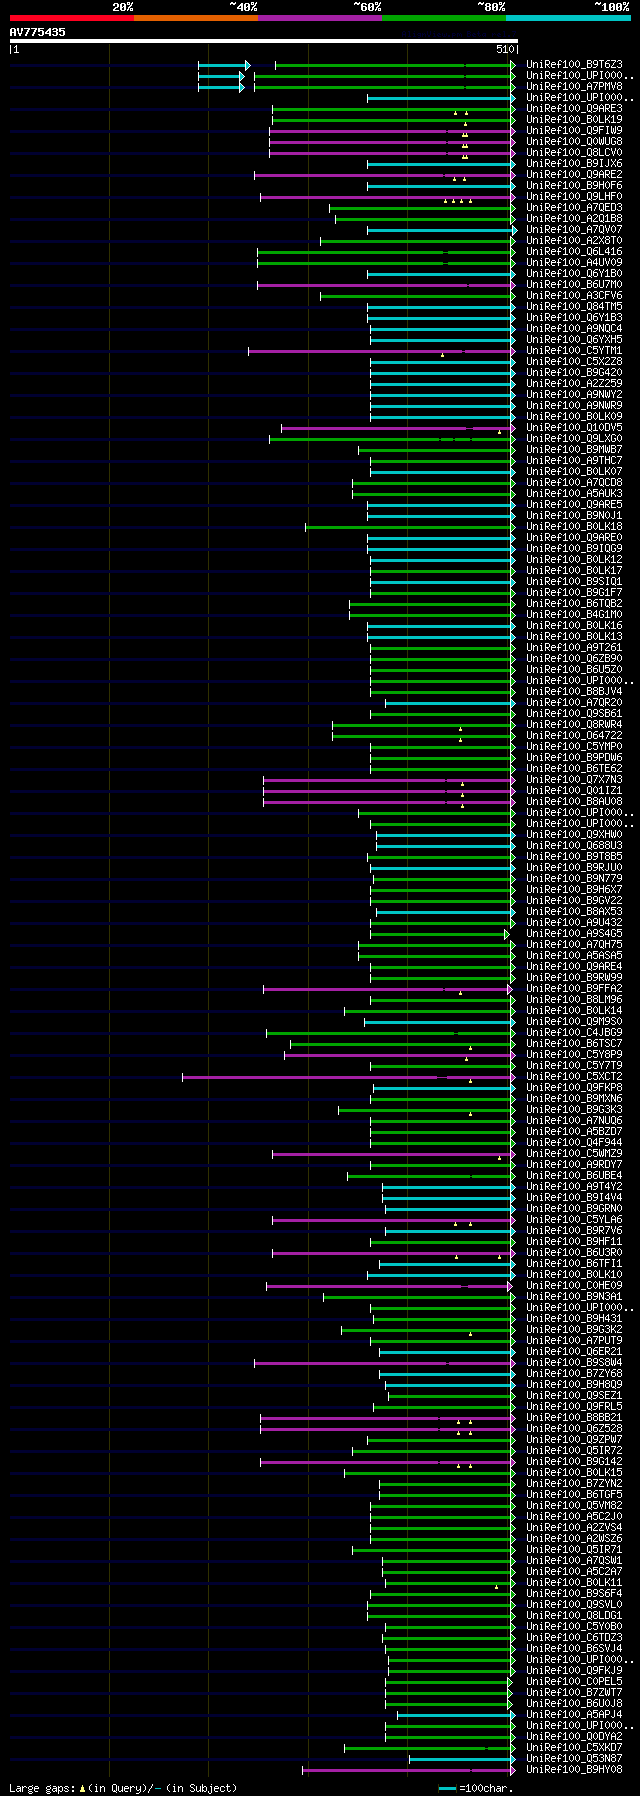The height and width of the screenshot is (1796, 640).
Task: Select hit label UniRef100_B9T6Z3
Action: [x=574, y=65]
